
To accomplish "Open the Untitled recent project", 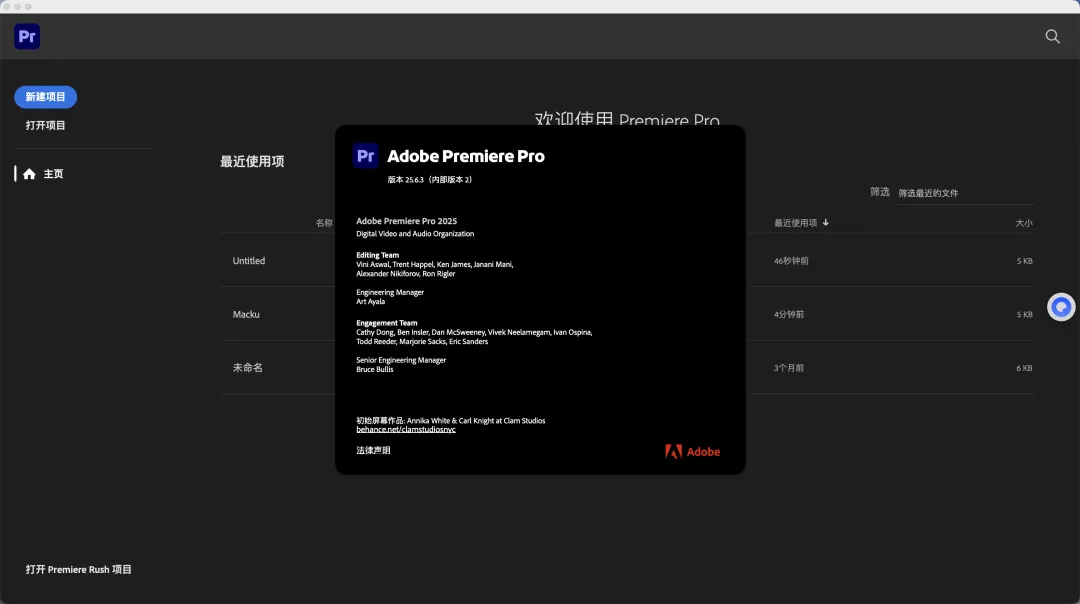I will click(249, 261).
